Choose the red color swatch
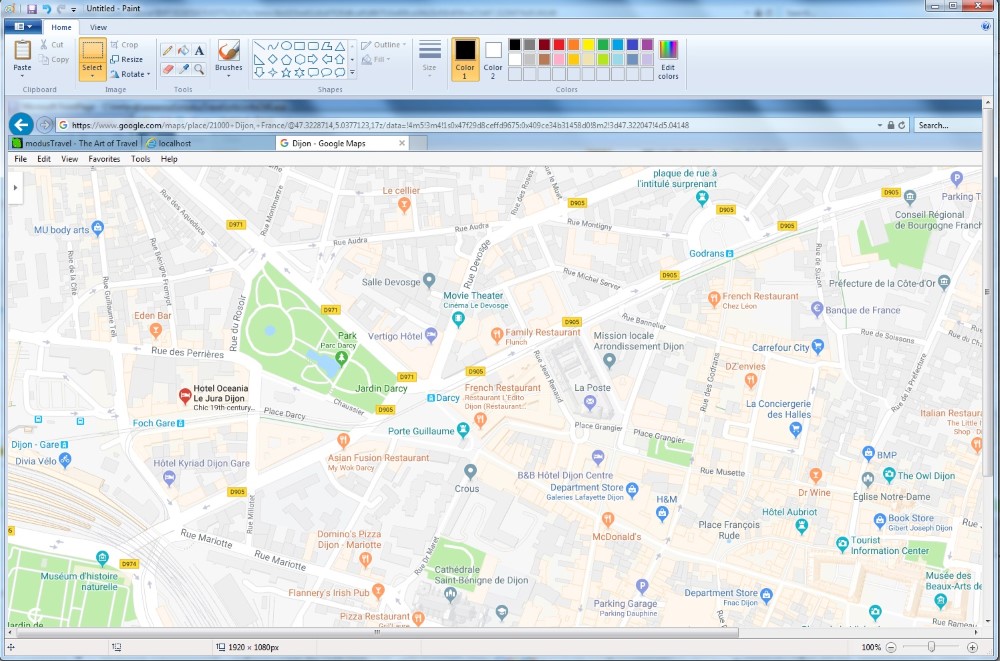The height and width of the screenshot is (661, 1000). pos(559,44)
